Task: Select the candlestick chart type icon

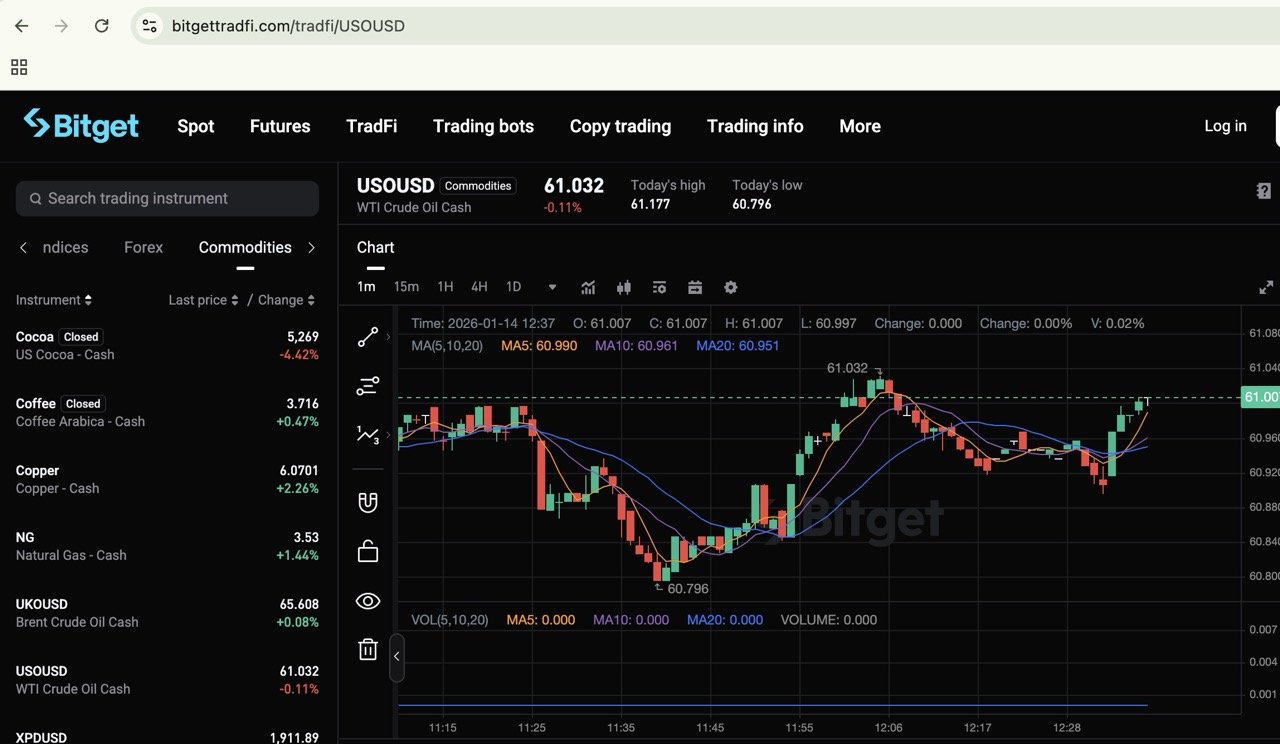Action: [x=624, y=287]
